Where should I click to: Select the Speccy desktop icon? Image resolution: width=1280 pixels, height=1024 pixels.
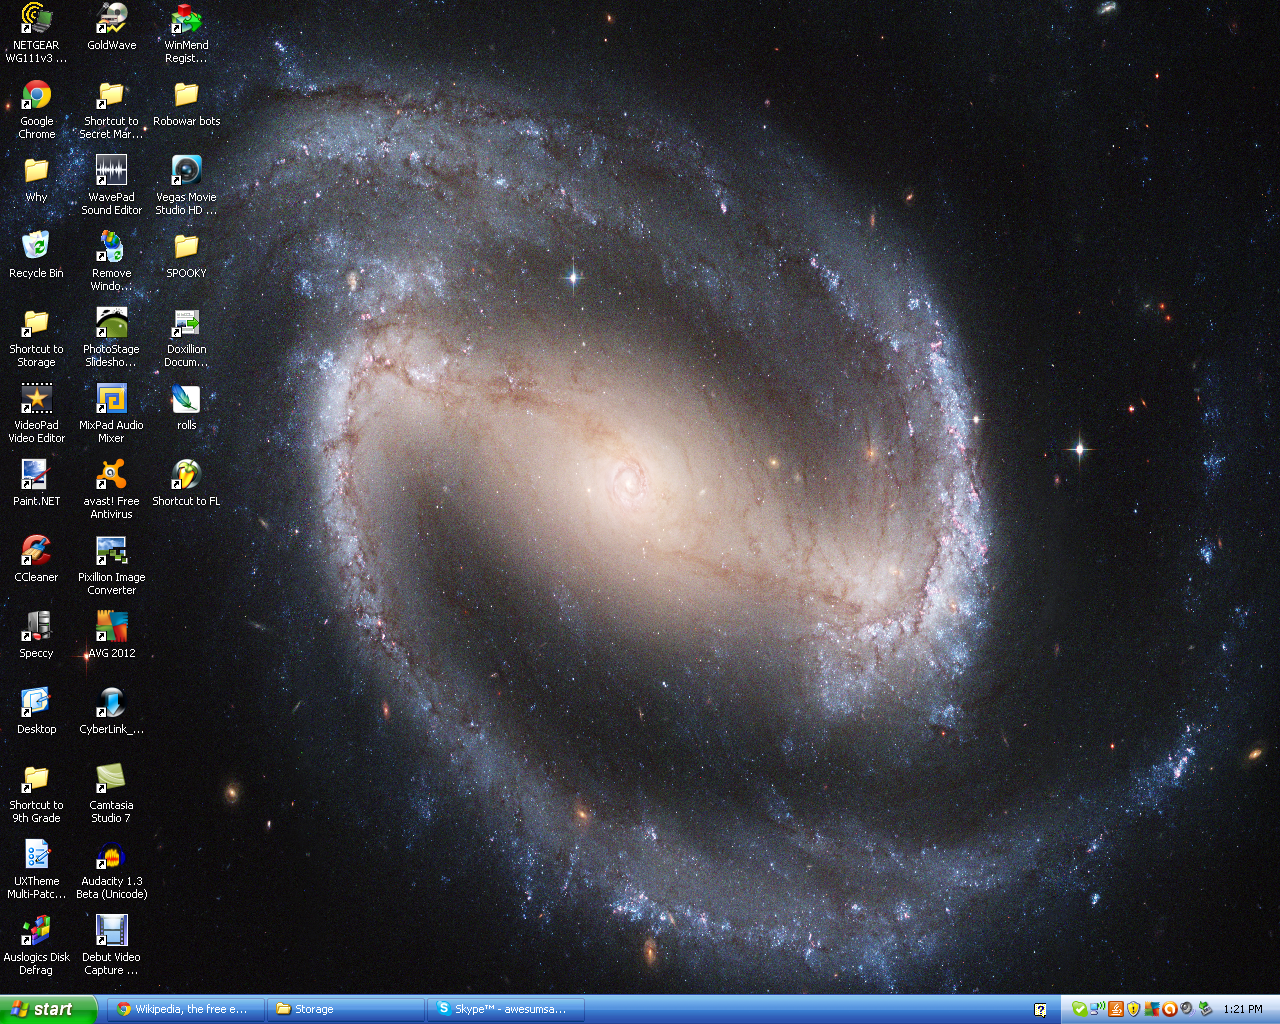[x=36, y=635]
